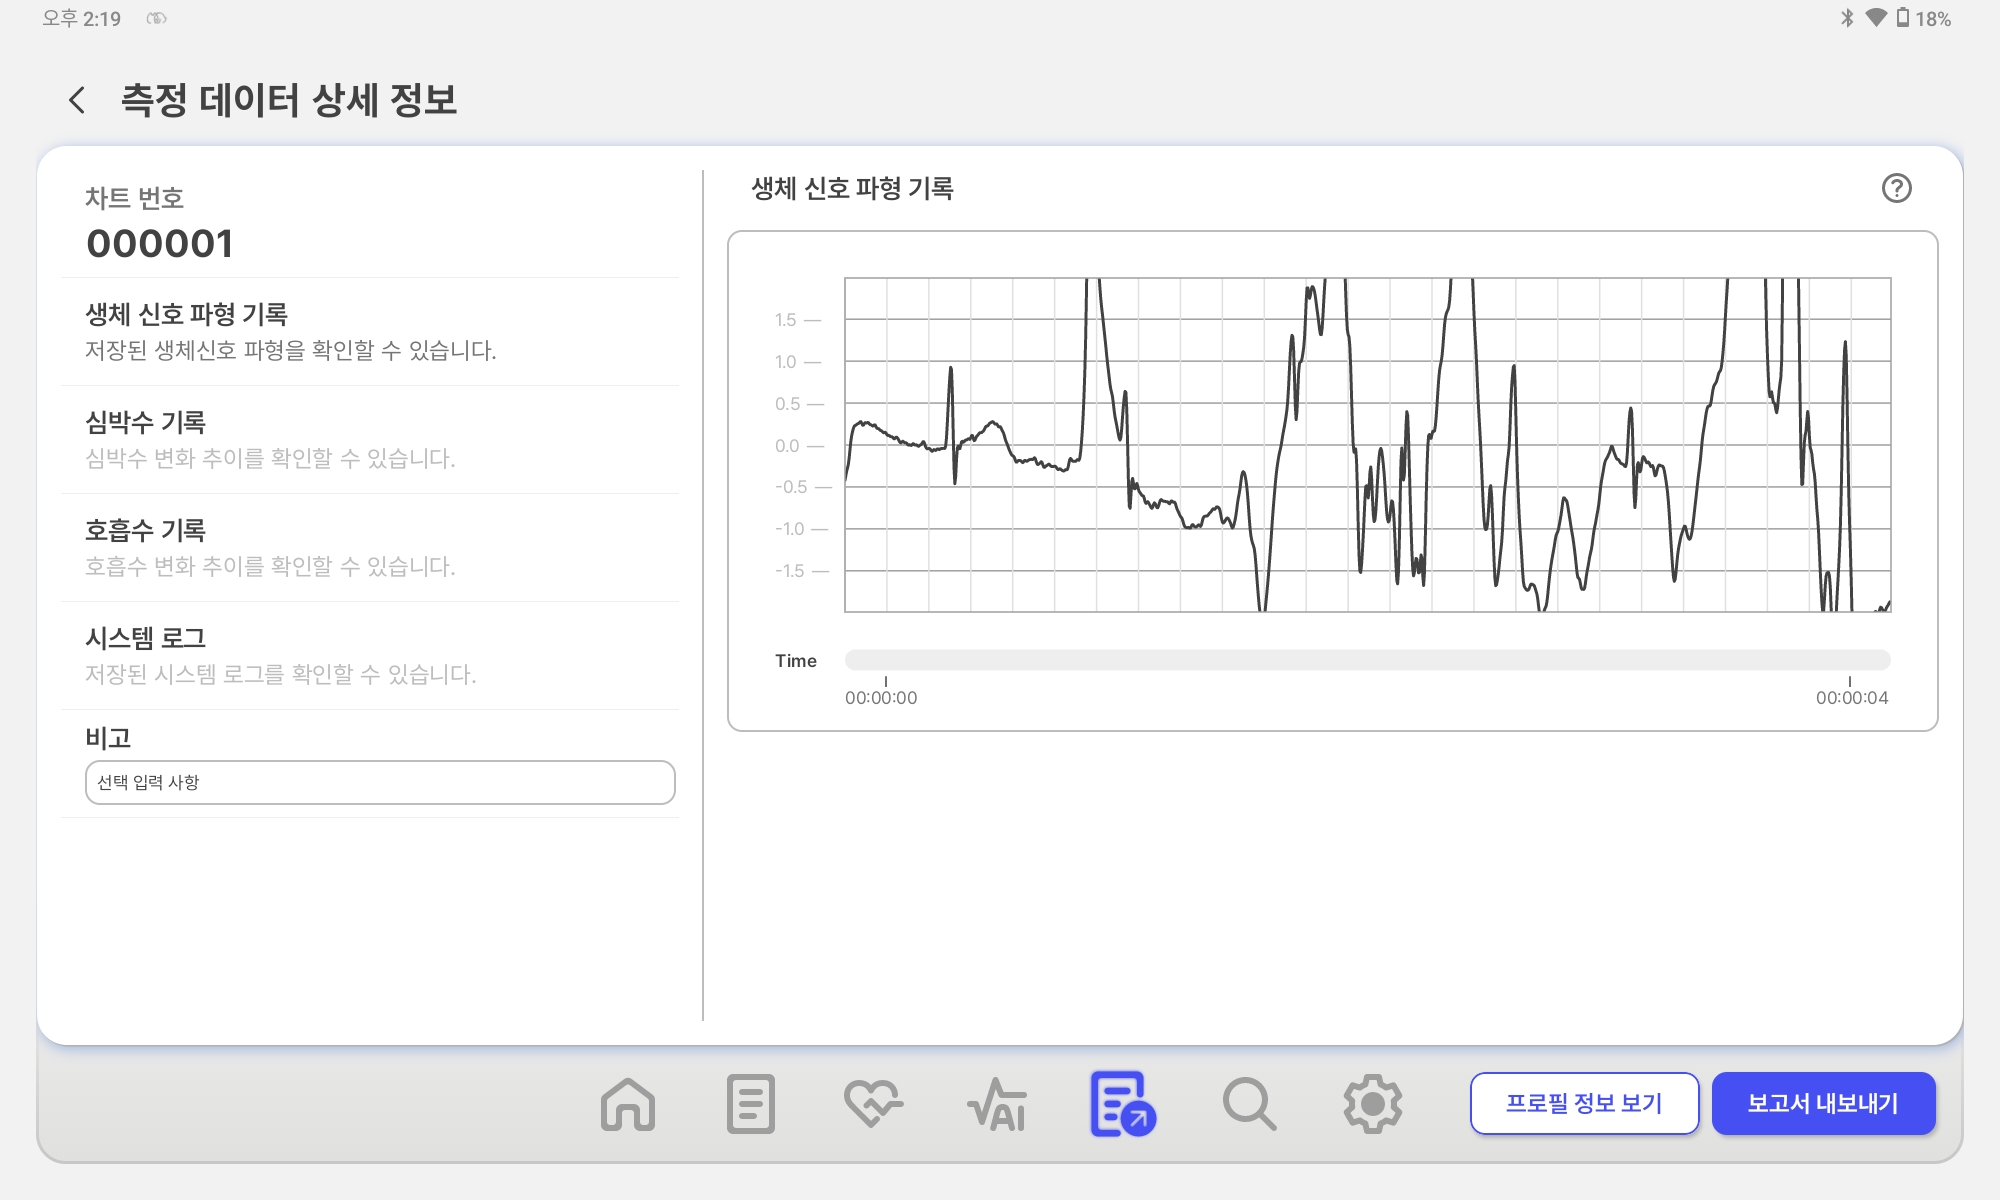2000x1200 pixels.
Task: Click the 0.0 y-axis label
Action: coord(786,446)
